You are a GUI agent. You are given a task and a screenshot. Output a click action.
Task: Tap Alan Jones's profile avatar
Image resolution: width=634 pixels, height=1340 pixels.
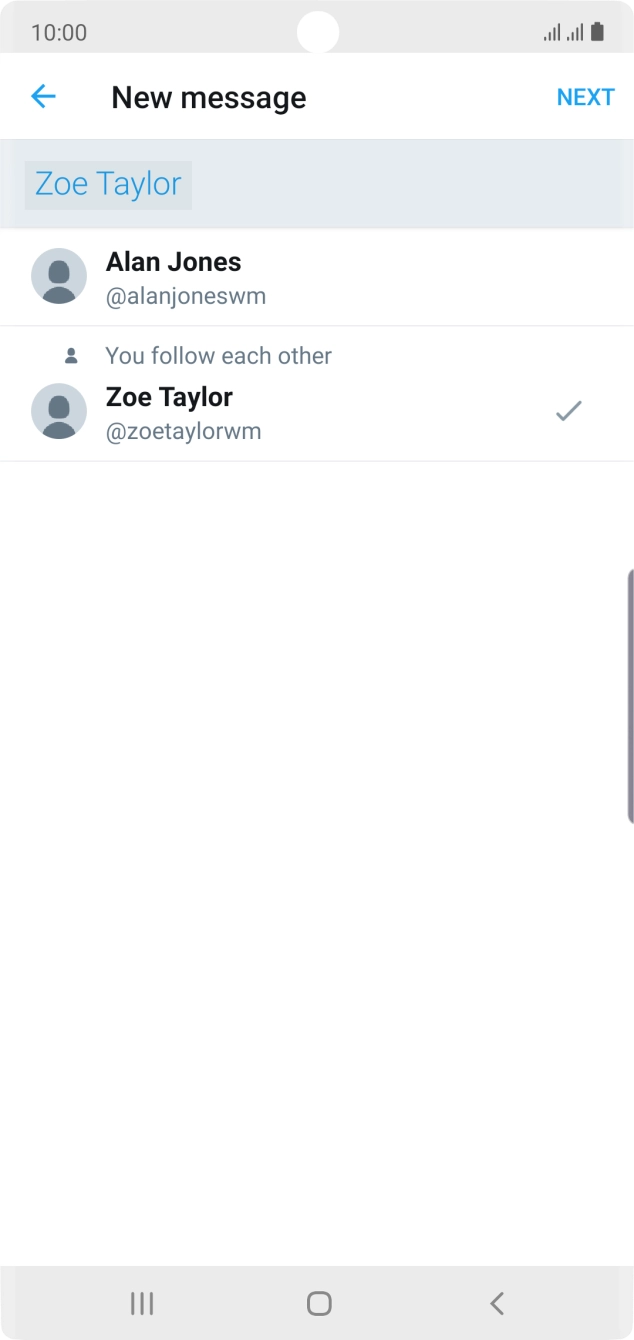(59, 276)
